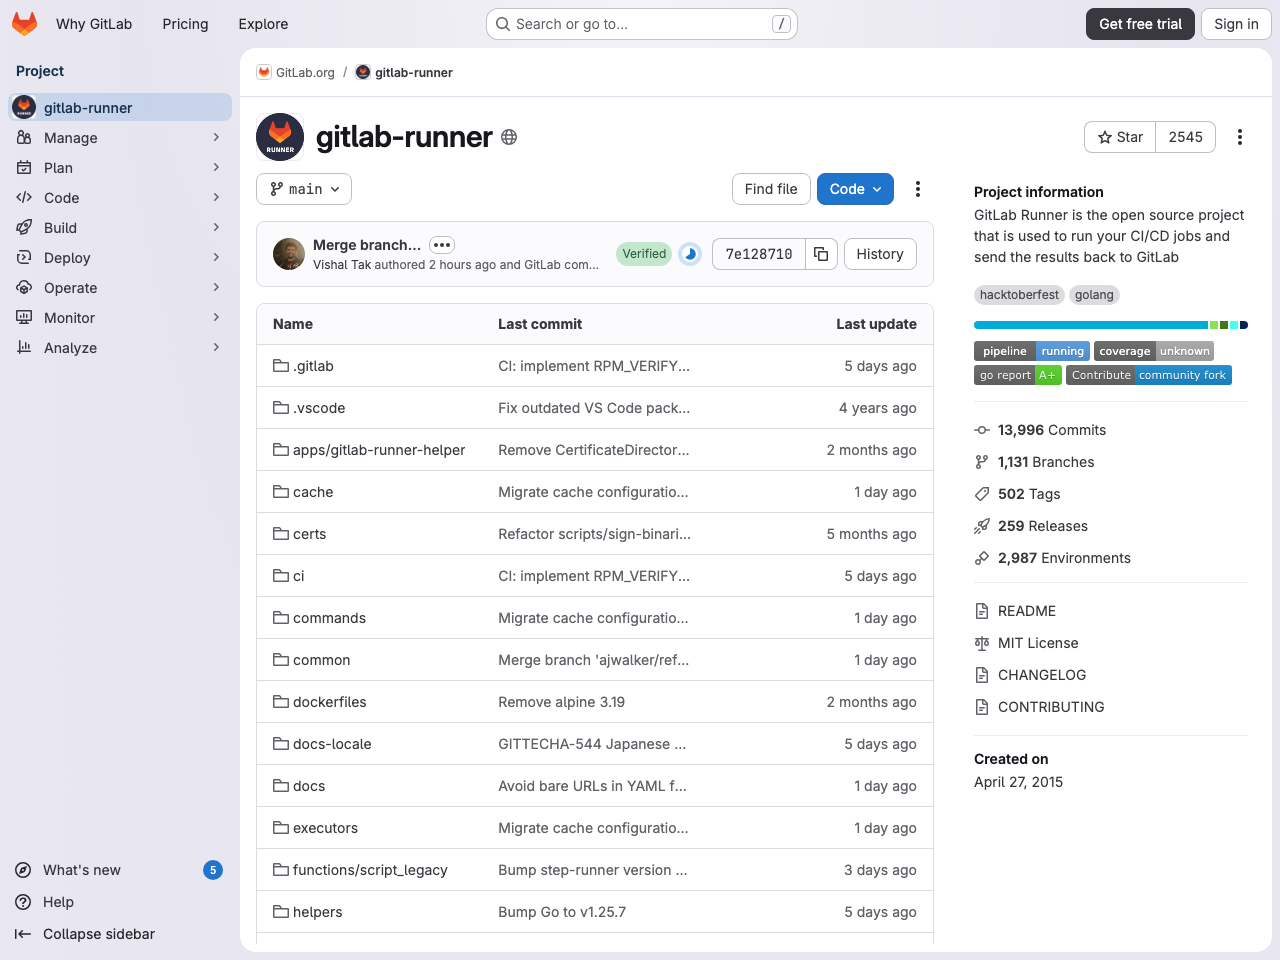Click the Find file button
Image resolution: width=1280 pixels, height=960 pixels.
(x=771, y=188)
